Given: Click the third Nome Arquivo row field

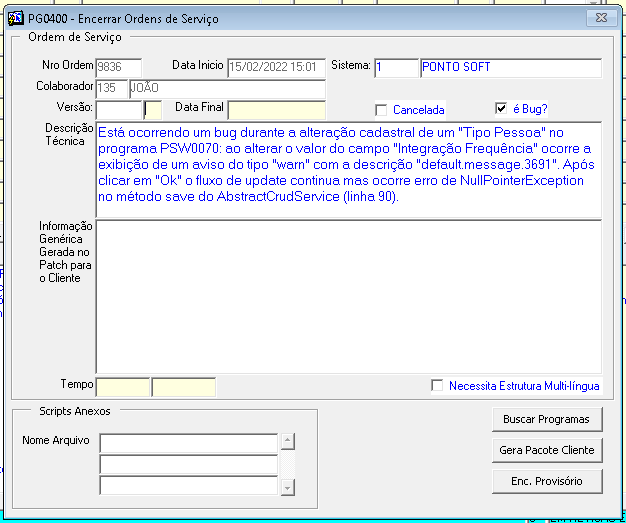Looking at the screenshot, I should (188, 485).
